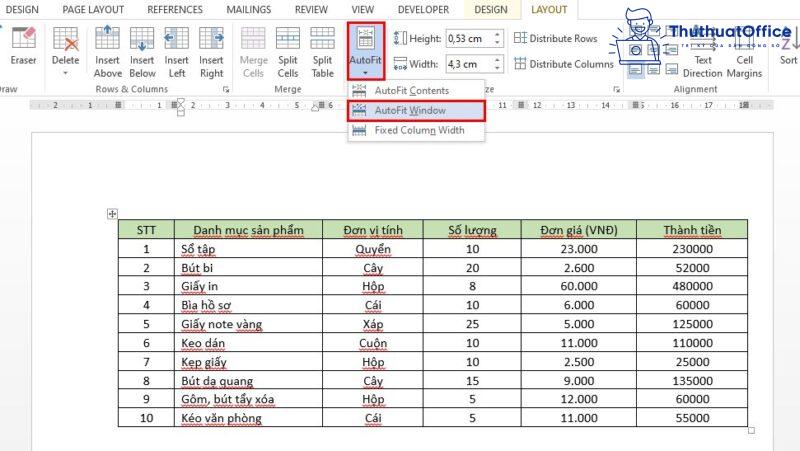The width and height of the screenshot is (800, 451).
Task: Click the 'Kẹp giấy' cell
Action: click(x=248, y=362)
